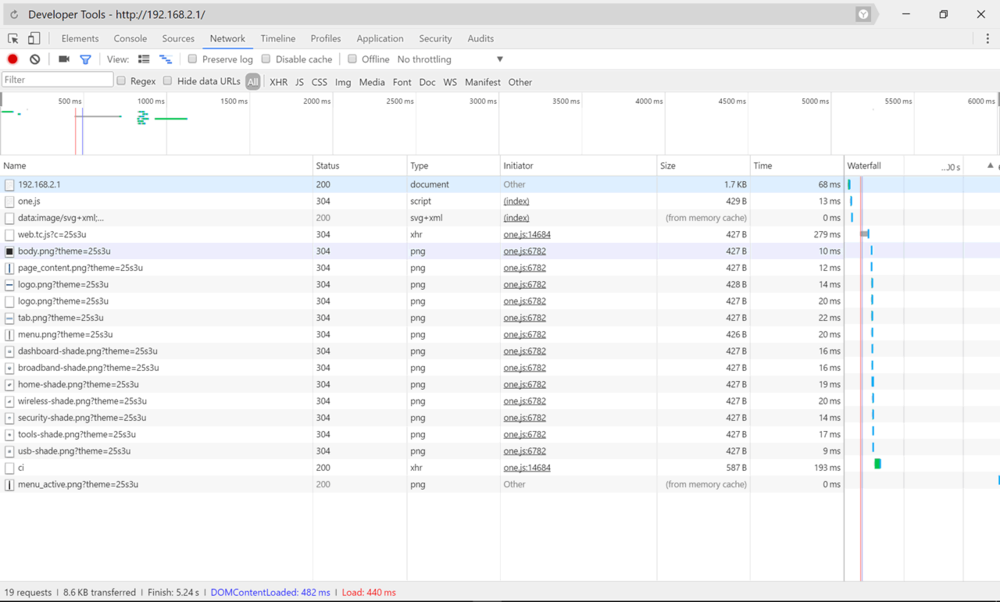This screenshot has height=602, width=1000.
Task: Click the capture screenshots camera icon
Action: (64, 59)
